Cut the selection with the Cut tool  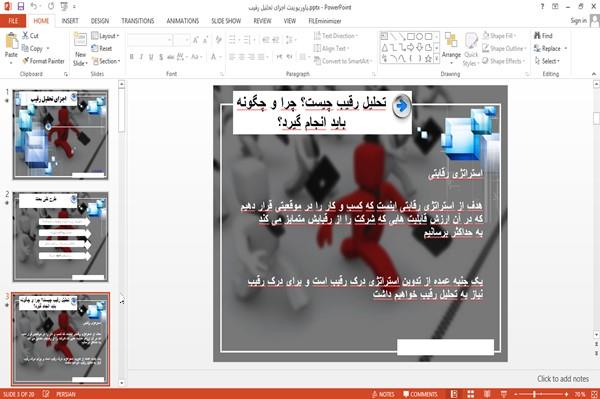pyautogui.click(x=30, y=36)
